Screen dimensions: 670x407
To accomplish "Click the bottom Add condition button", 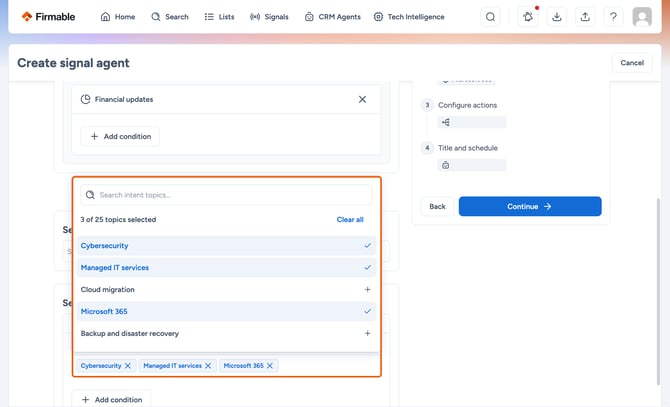I will pos(111,399).
